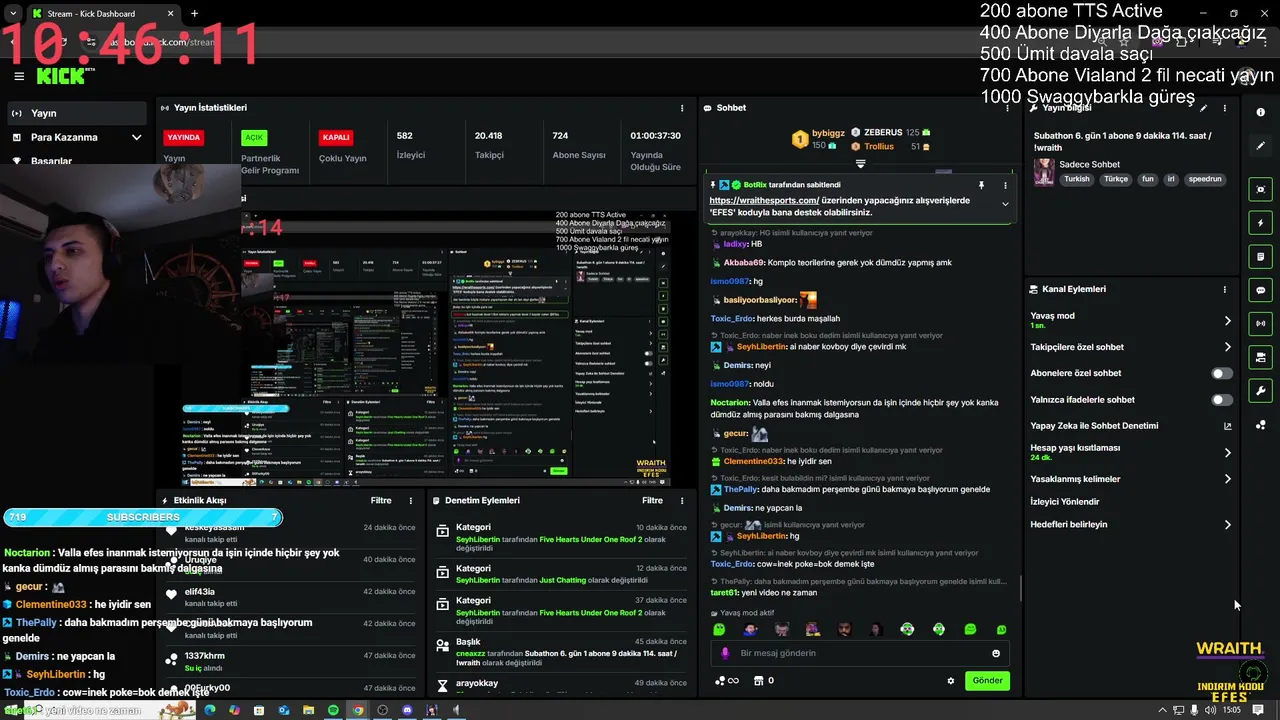Click the pencil edit icon in right sidebar
Screen dimensions: 1280x720
coord(1260,146)
